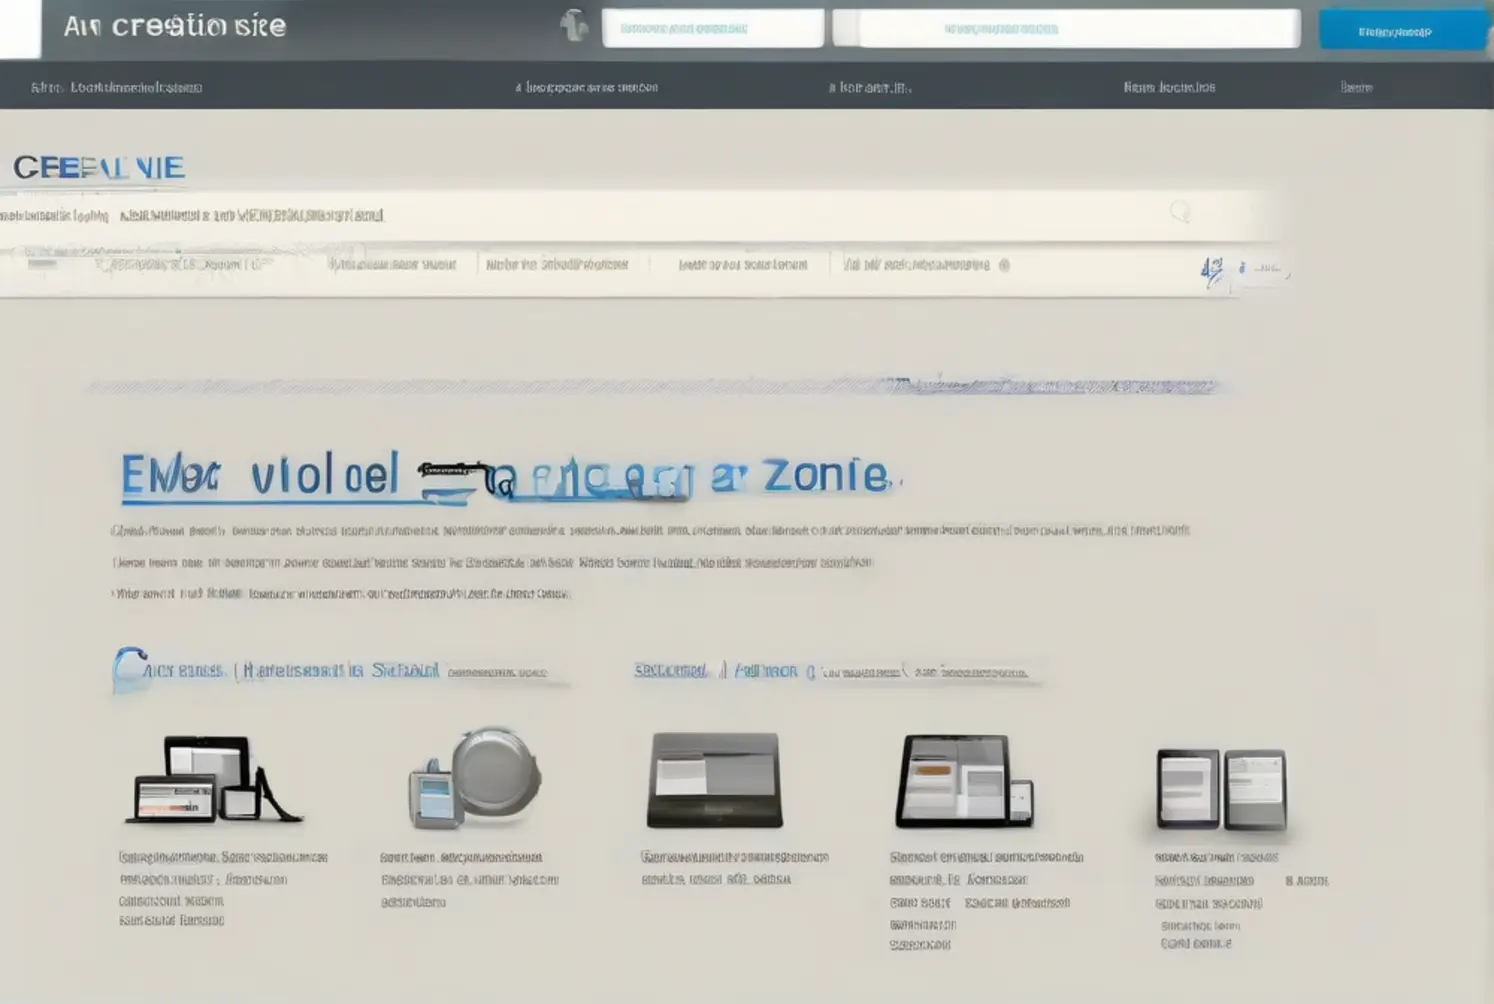Select the dark flat console product image
Image resolution: width=1494 pixels, height=1004 pixels.
pyautogui.click(x=714, y=780)
